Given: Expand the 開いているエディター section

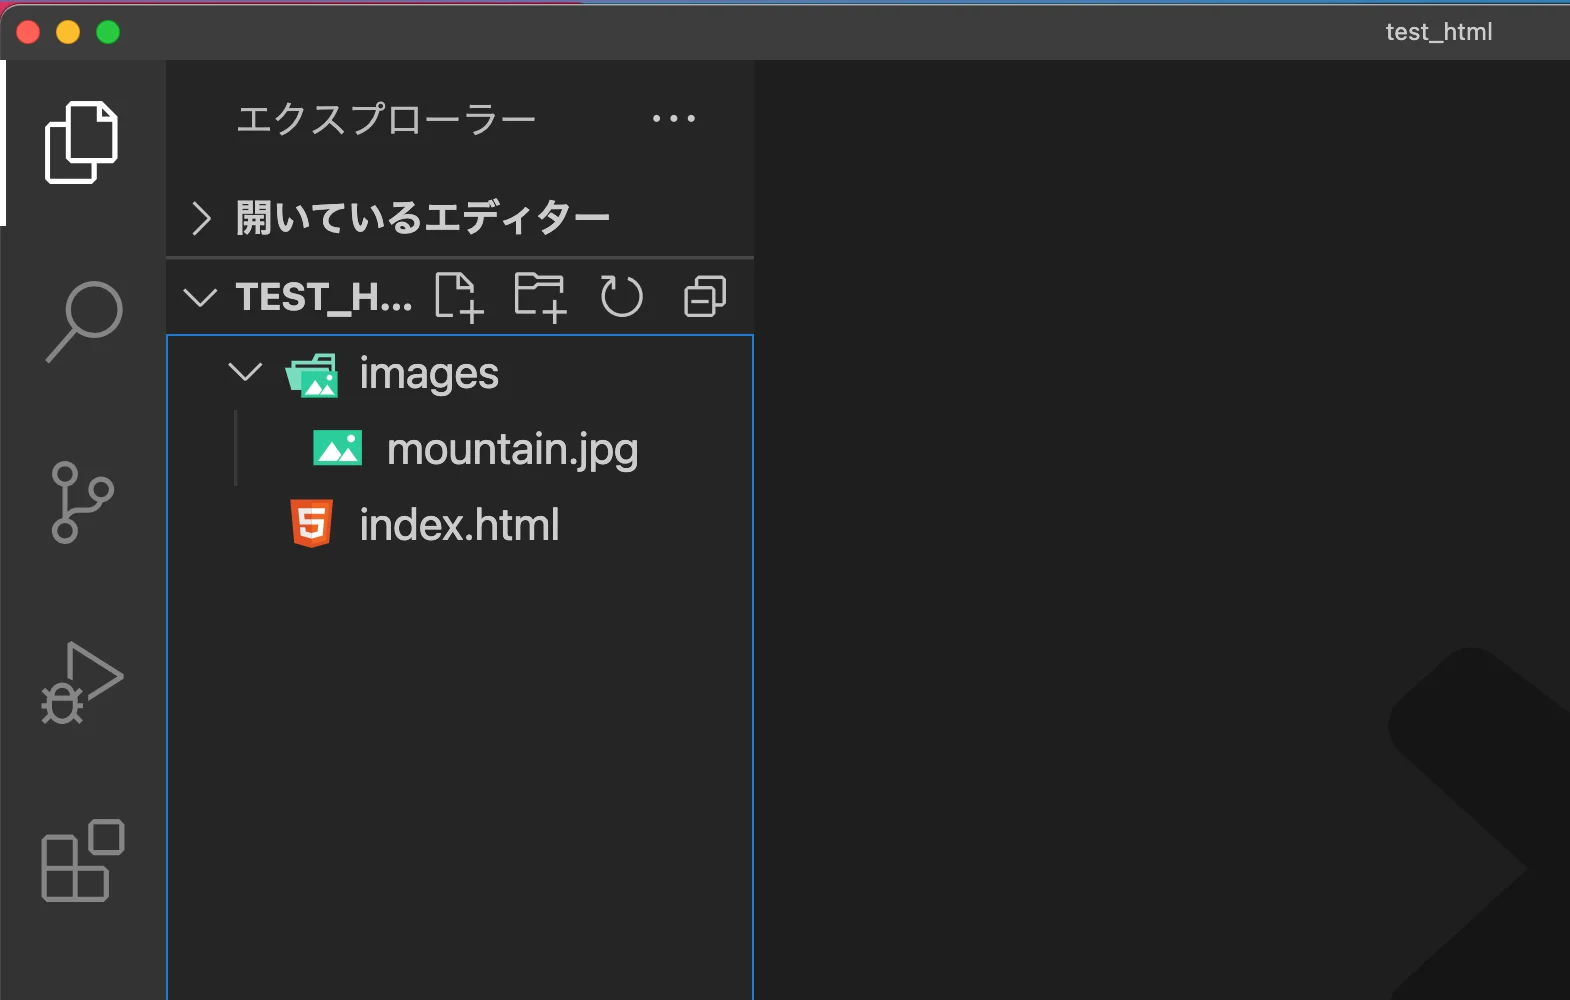Looking at the screenshot, I should coord(460,217).
